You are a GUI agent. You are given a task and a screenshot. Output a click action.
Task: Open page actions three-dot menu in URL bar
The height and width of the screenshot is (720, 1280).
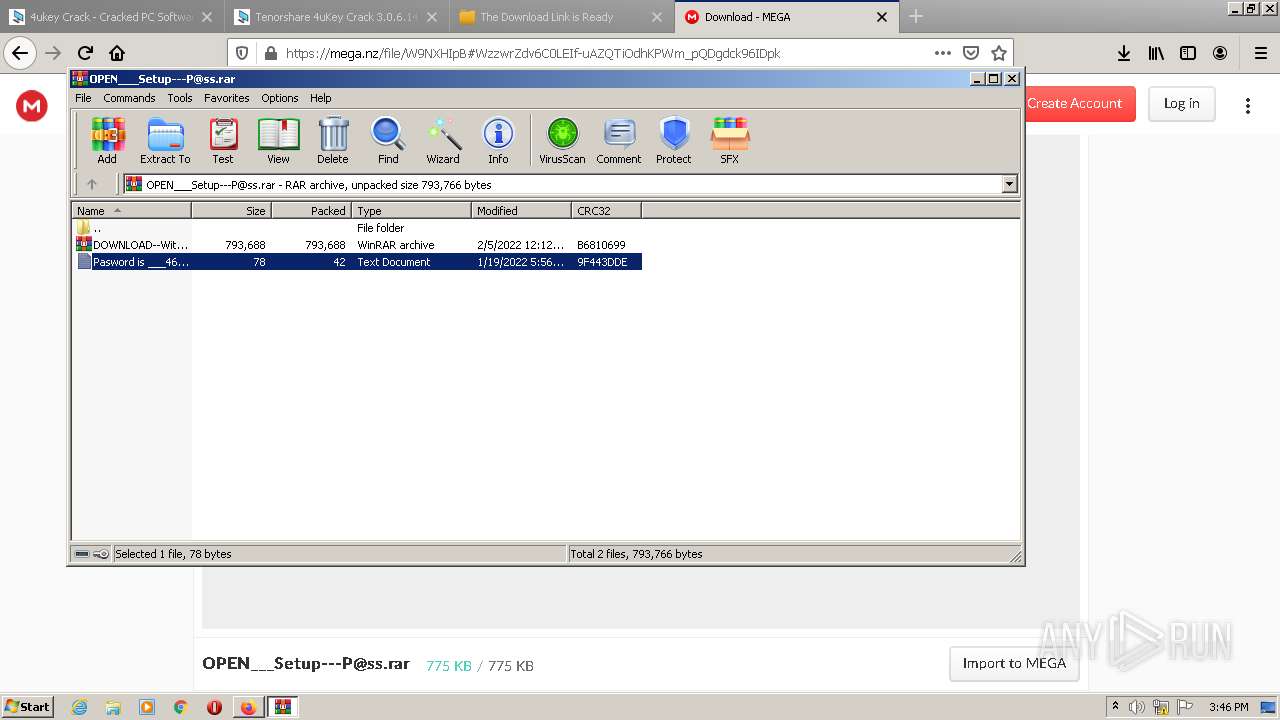coord(943,53)
